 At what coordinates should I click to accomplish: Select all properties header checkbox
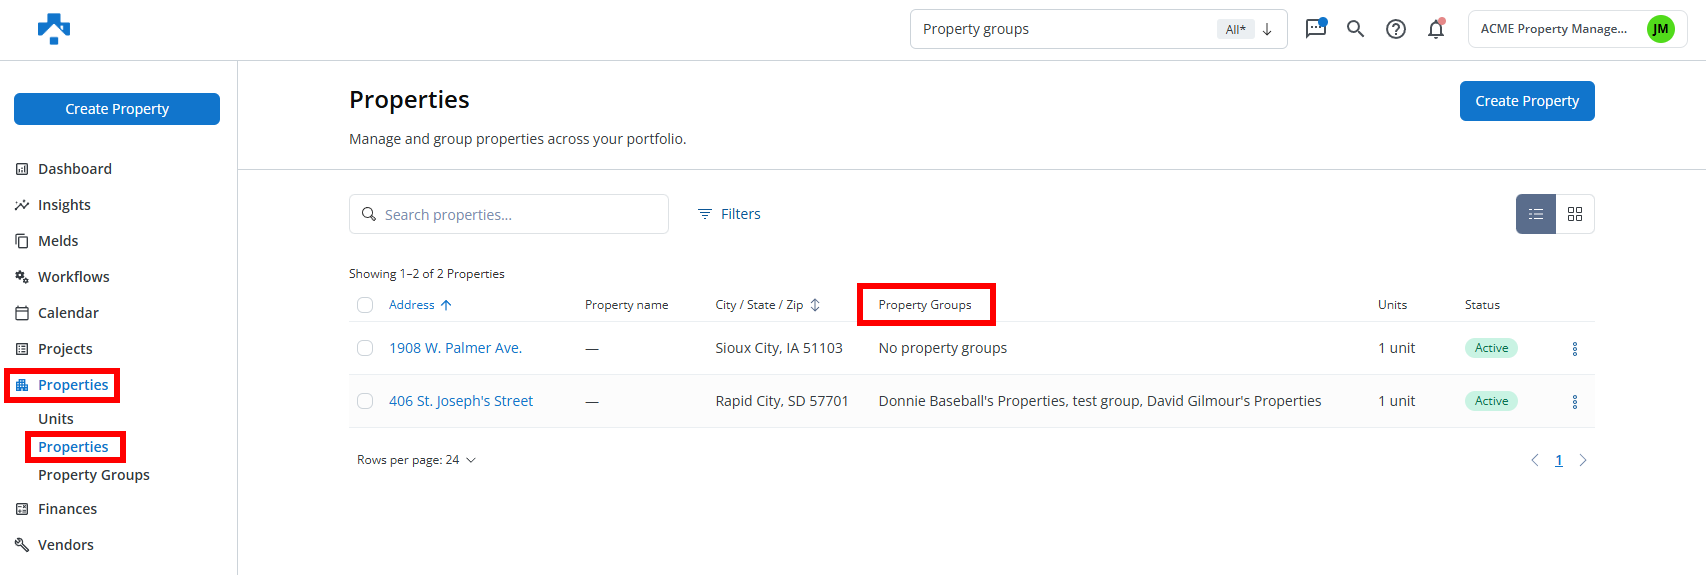click(x=365, y=305)
